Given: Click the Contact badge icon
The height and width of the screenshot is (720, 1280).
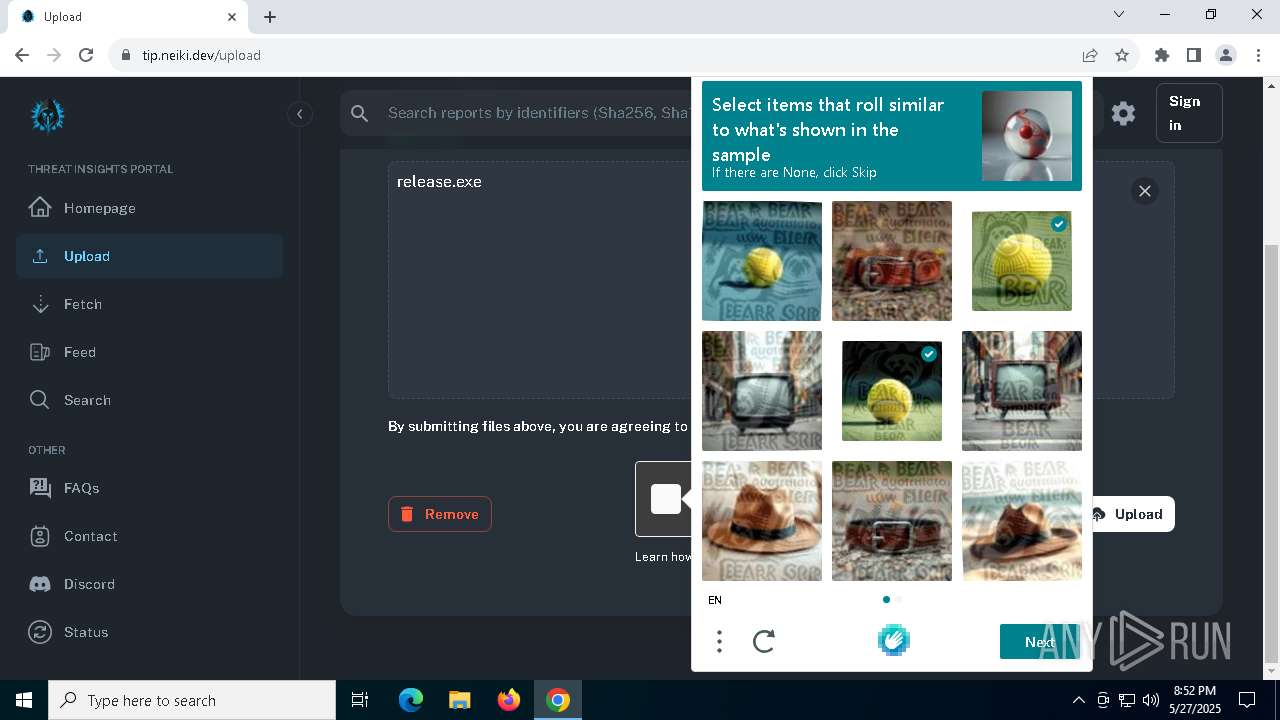Looking at the screenshot, I should pyautogui.click(x=40, y=536).
